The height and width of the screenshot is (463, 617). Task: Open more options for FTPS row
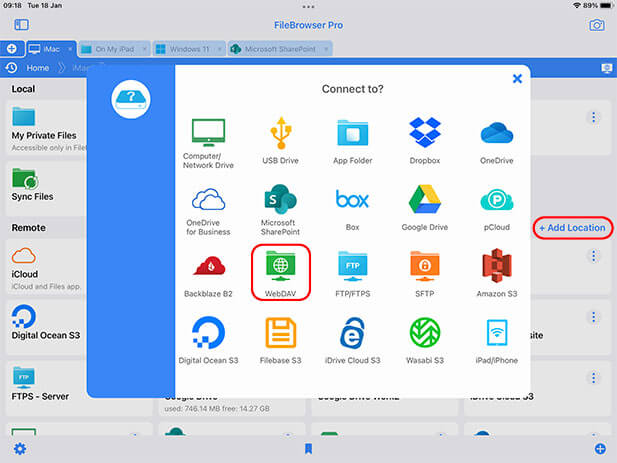tap(593, 378)
